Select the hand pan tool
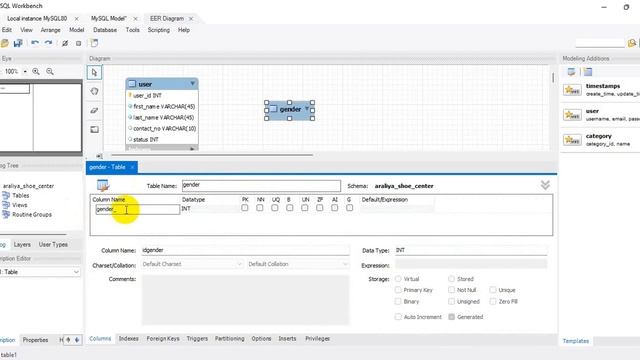640x360 pixels. (x=95, y=91)
